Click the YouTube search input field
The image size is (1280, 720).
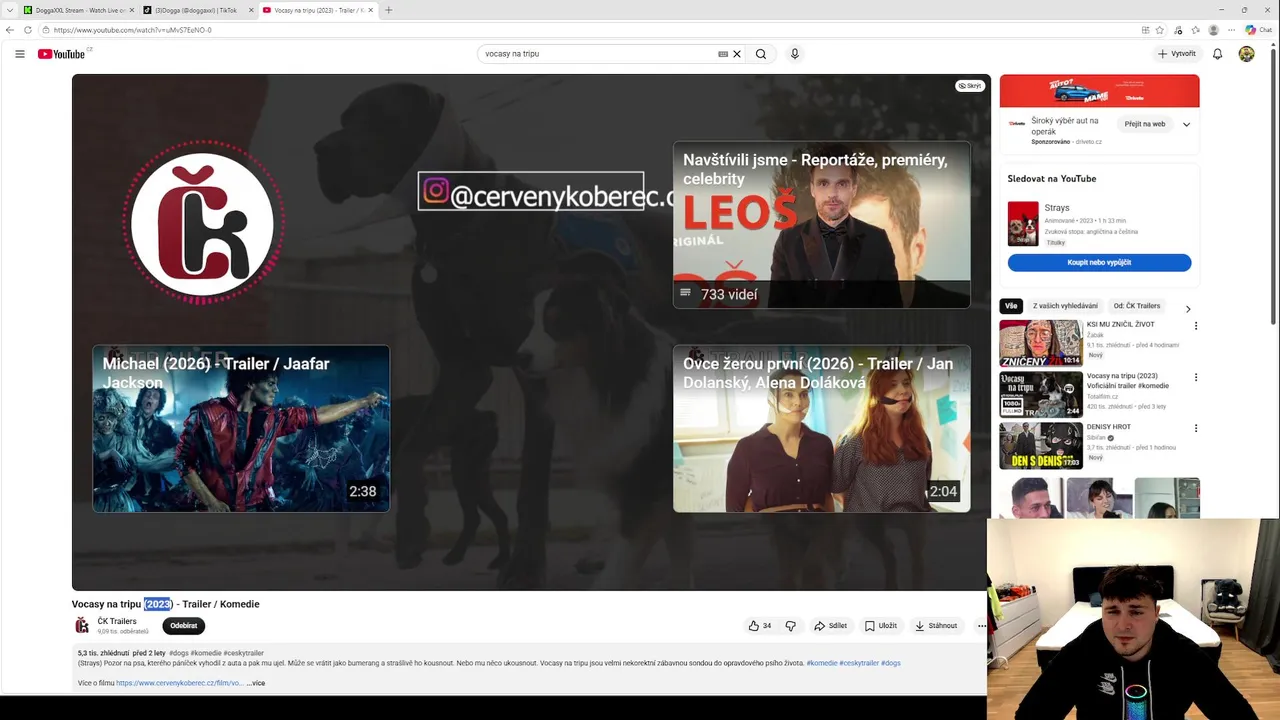(x=598, y=54)
